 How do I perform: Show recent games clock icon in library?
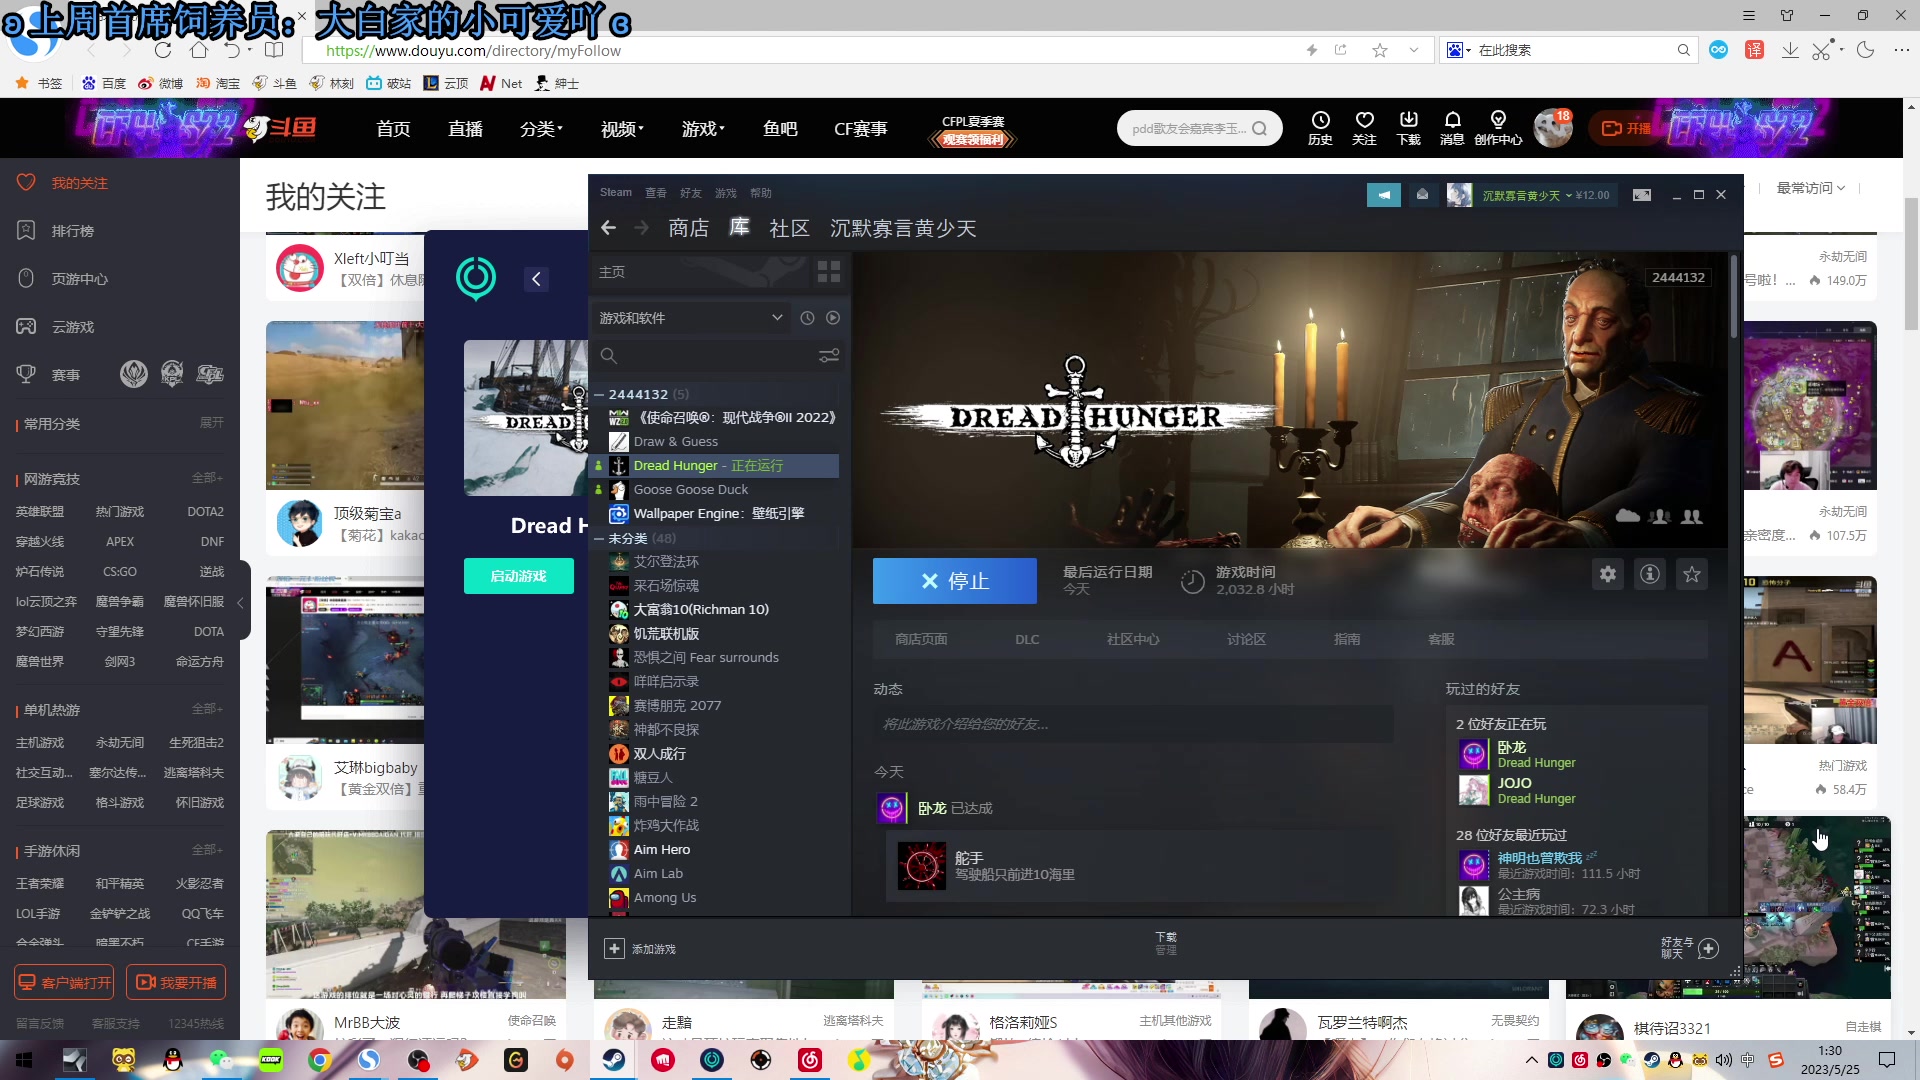pos(807,318)
